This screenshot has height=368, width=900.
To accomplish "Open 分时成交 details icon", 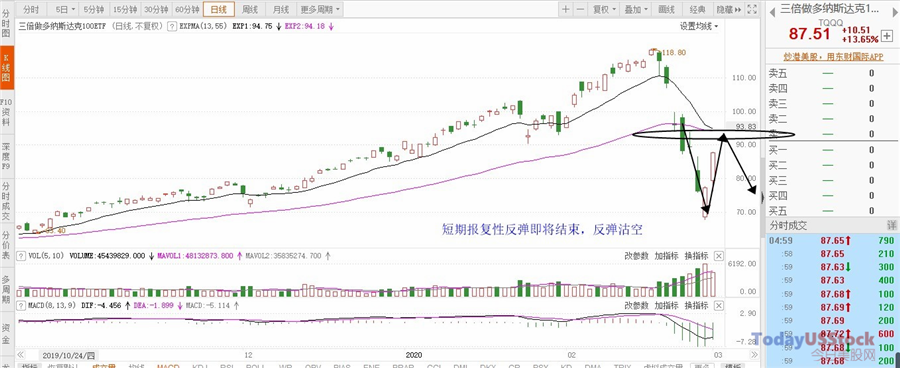I will (891, 226).
